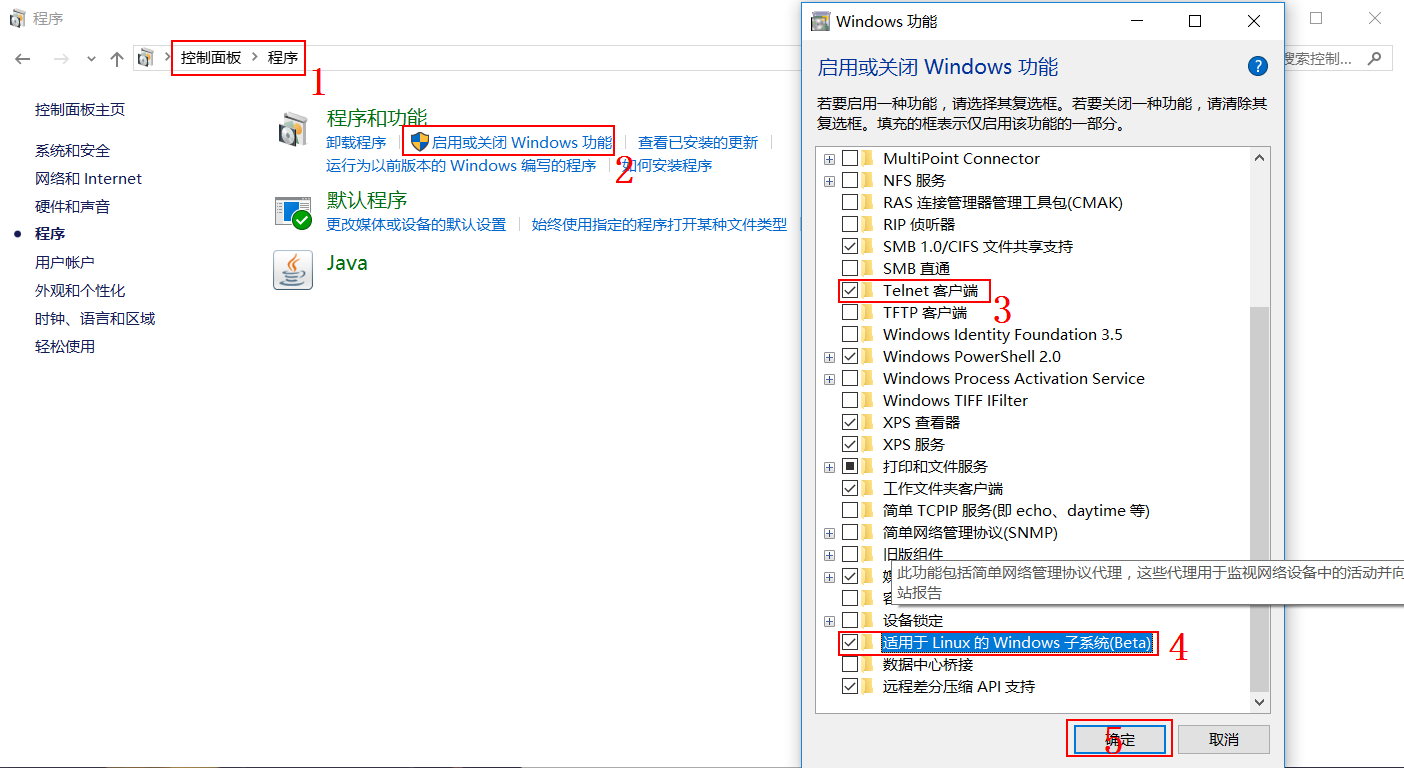
Task: Click the Default Programs icon
Action: 293,212
